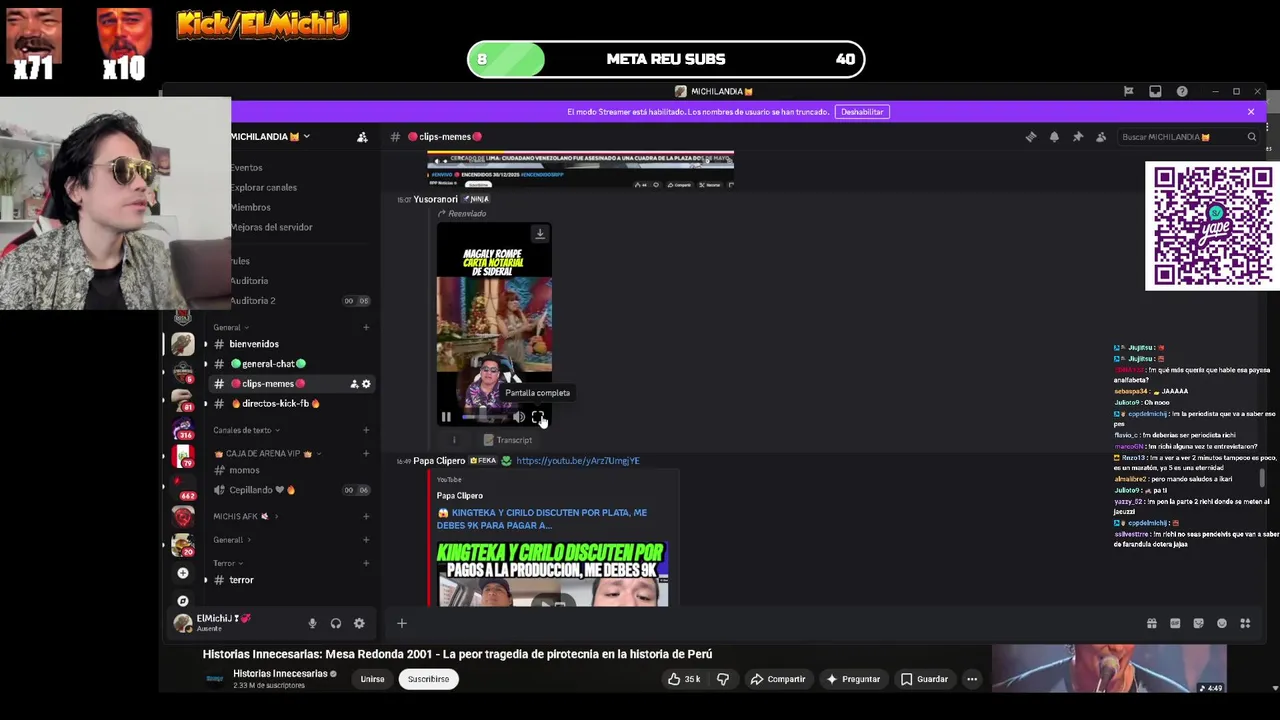This screenshot has width=1280, height=720.
Task: Like the YouTube video (35 k)
Action: click(685, 679)
